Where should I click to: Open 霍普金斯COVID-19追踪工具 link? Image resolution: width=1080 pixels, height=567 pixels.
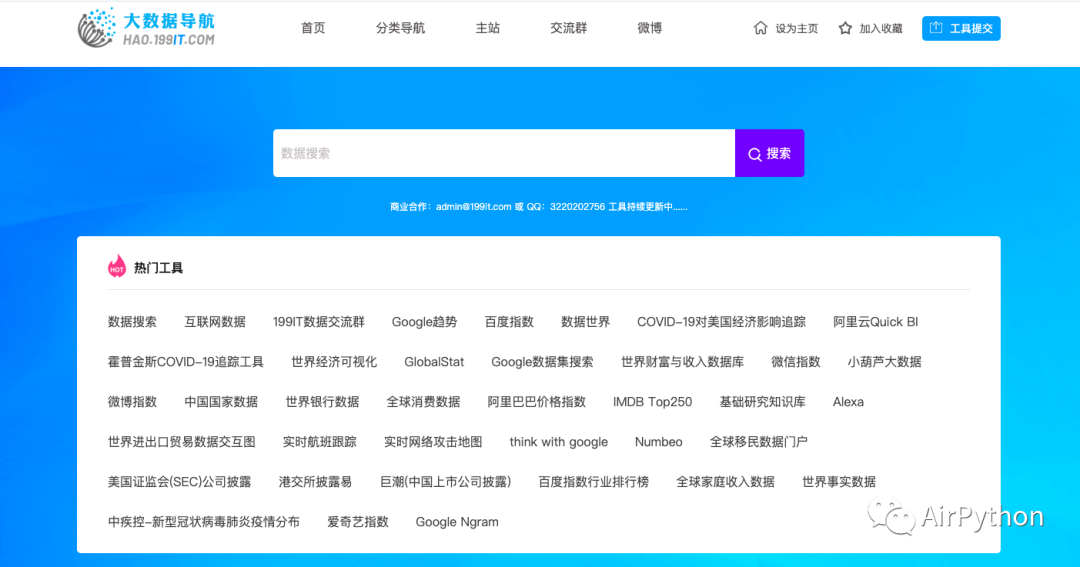coord(186,362)
